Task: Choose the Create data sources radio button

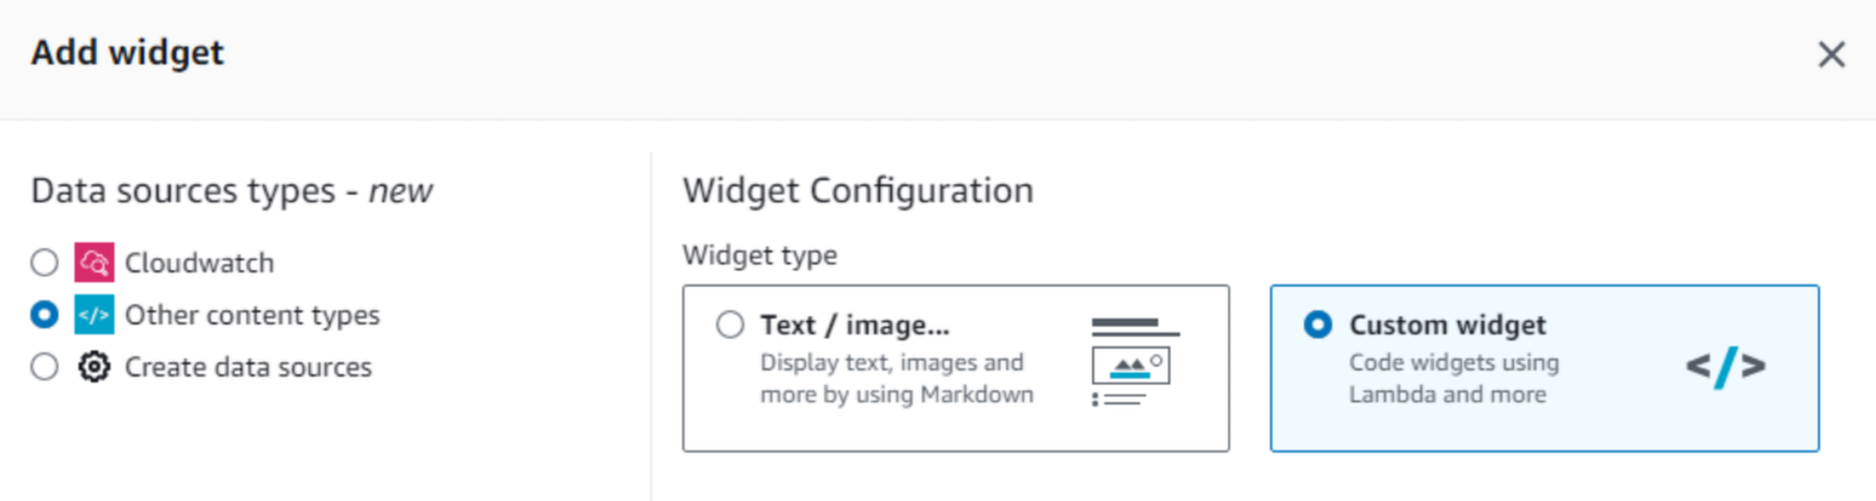Action: click(x=44, y=367)
